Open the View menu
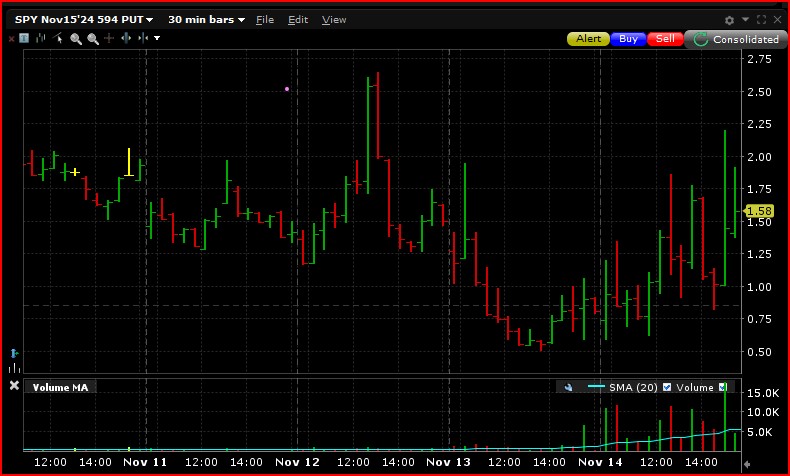Screen dimensions: 790x476 pos(334,20)
